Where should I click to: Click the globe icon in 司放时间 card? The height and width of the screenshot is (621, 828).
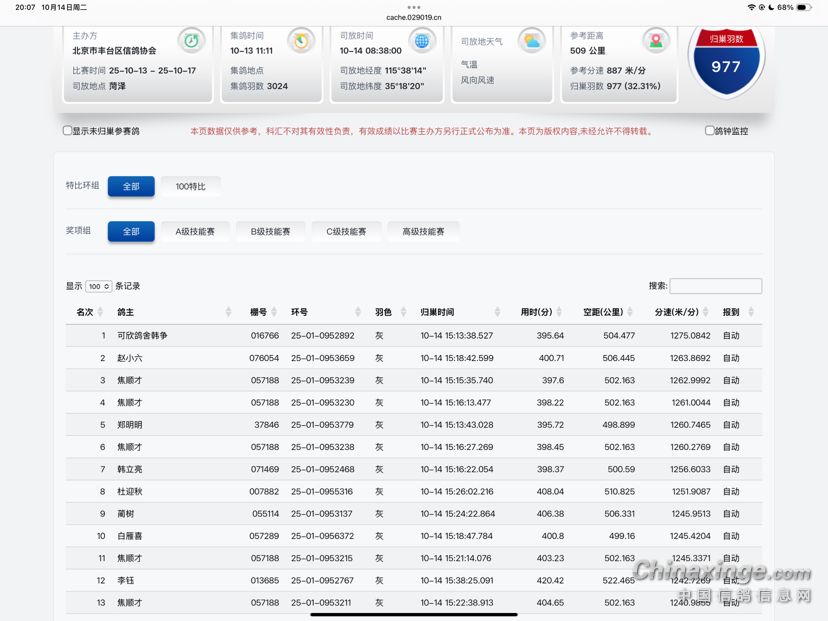(422, 41)
